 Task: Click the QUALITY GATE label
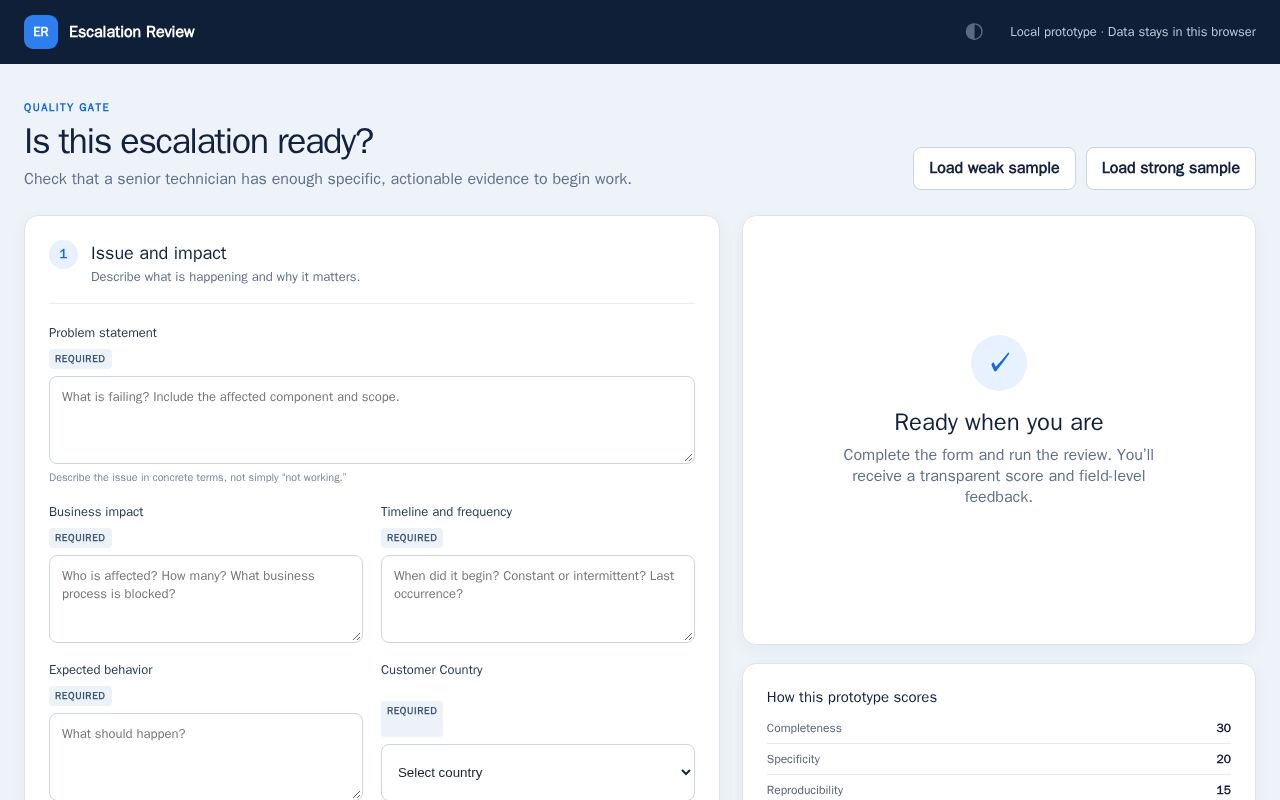[x=67, y=107]
